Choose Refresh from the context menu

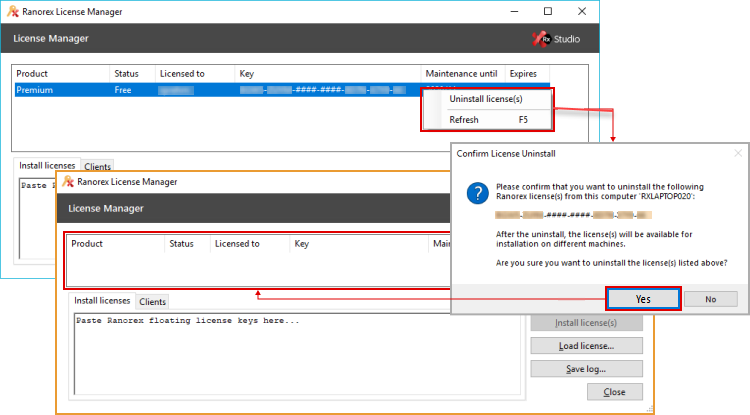click(x=487, y=120)
